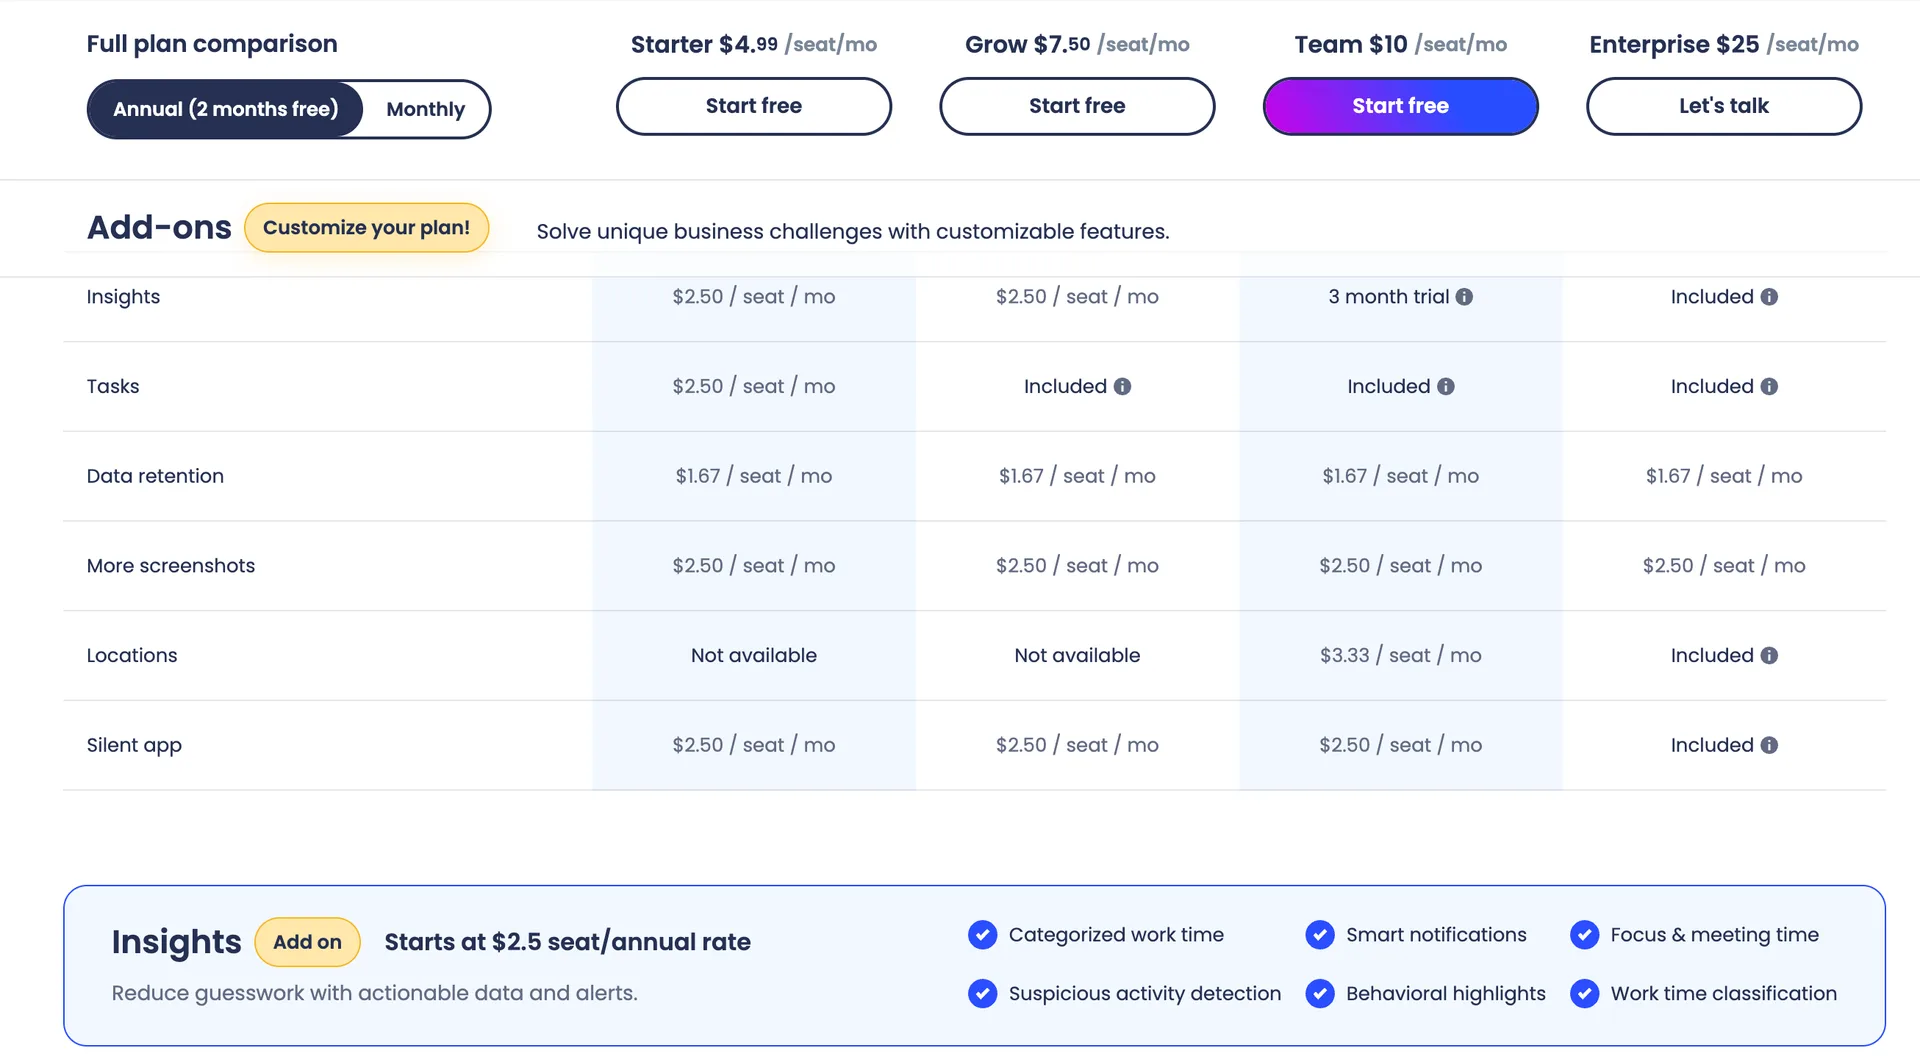Click check icon beside Focus & meeting time
The height and width of the screenshot is (1061, 1920).
(x=1585, y=935)
